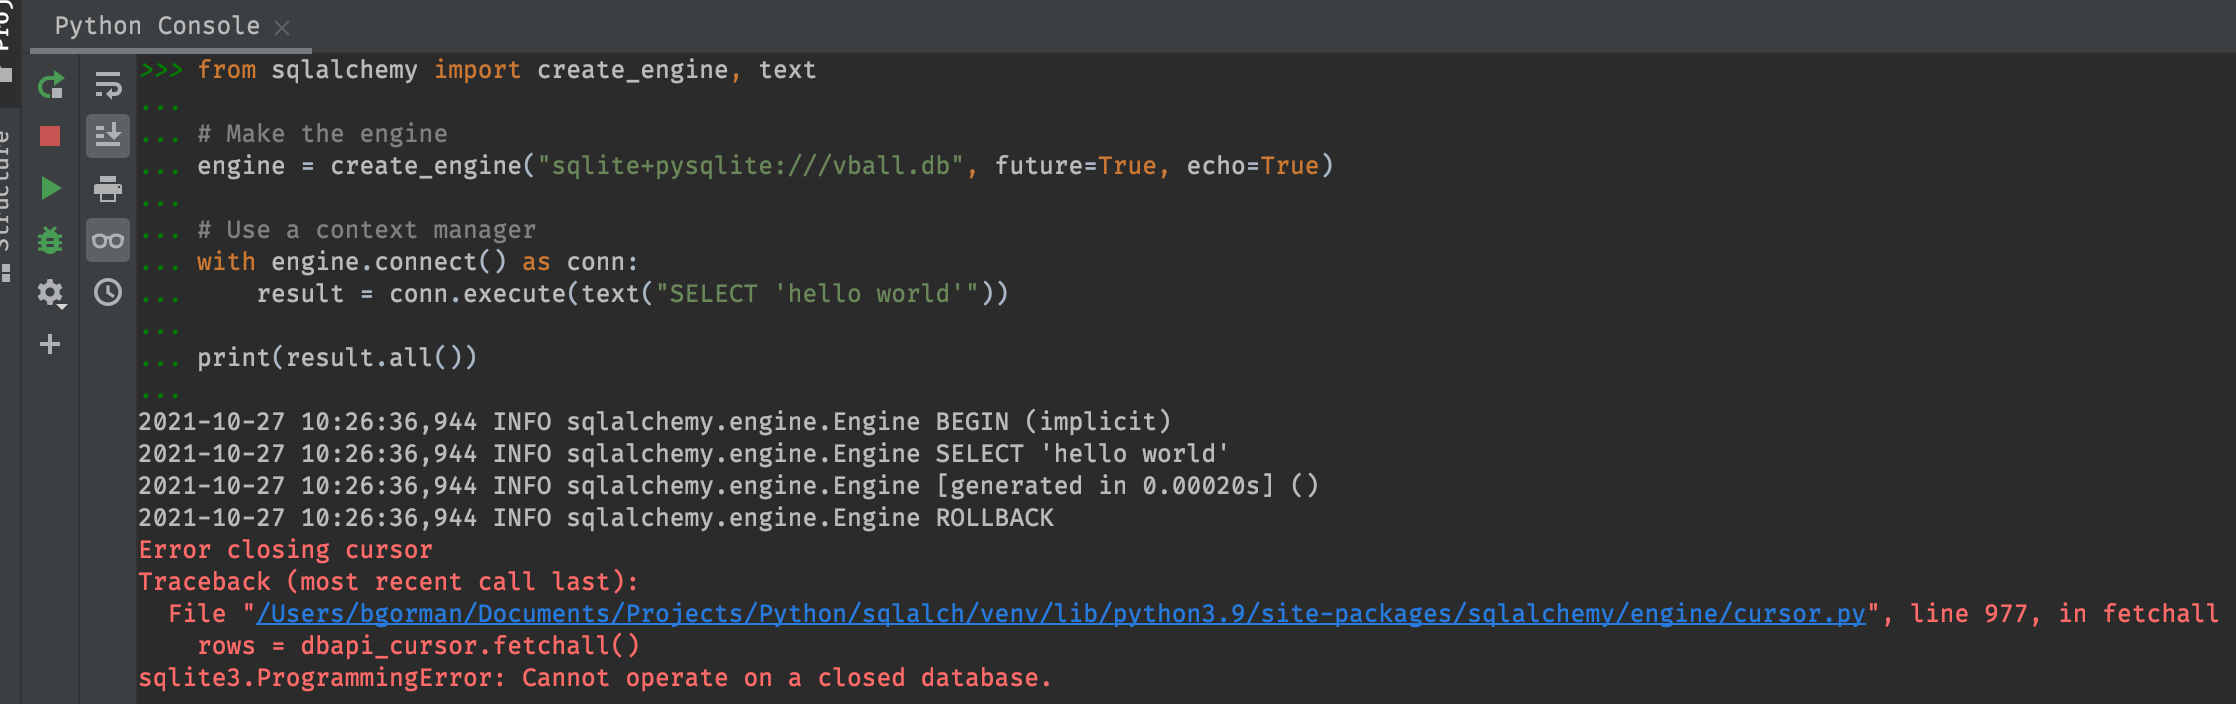Open the Structure side tool window

tap(6, 200)
